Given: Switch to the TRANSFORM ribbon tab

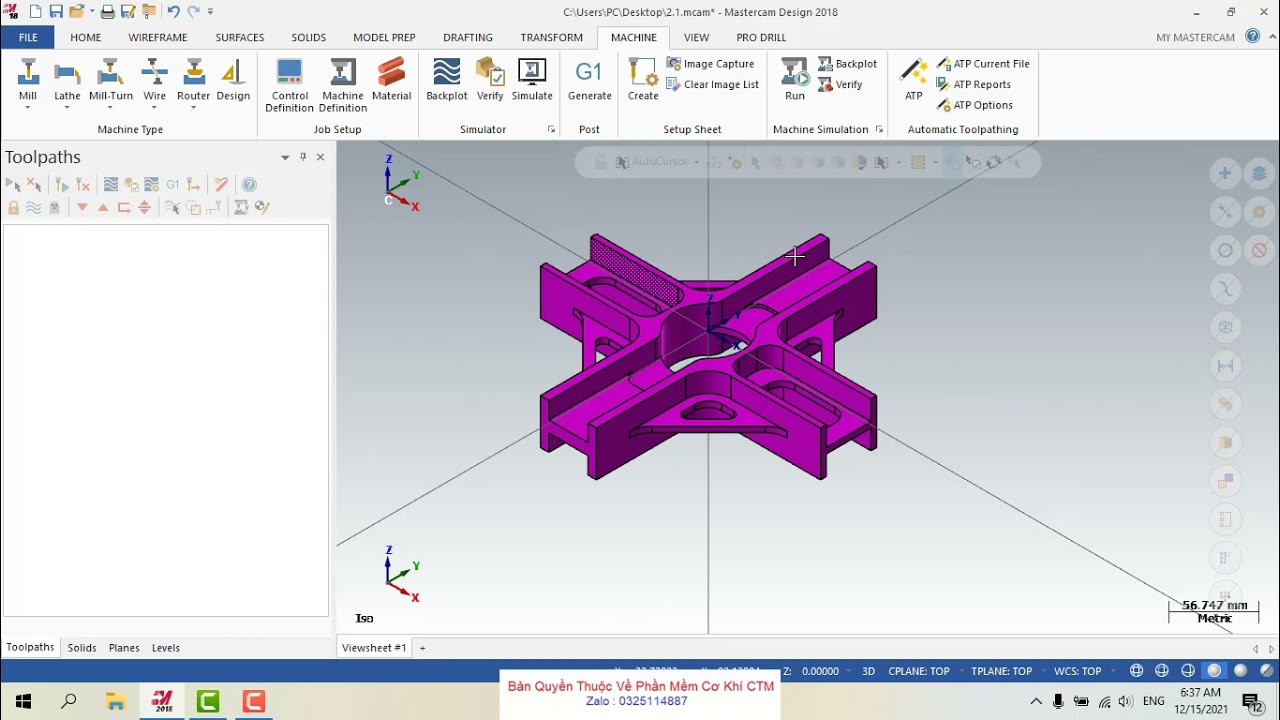Looking at the screenshot, I should click(x=552, y=38).
